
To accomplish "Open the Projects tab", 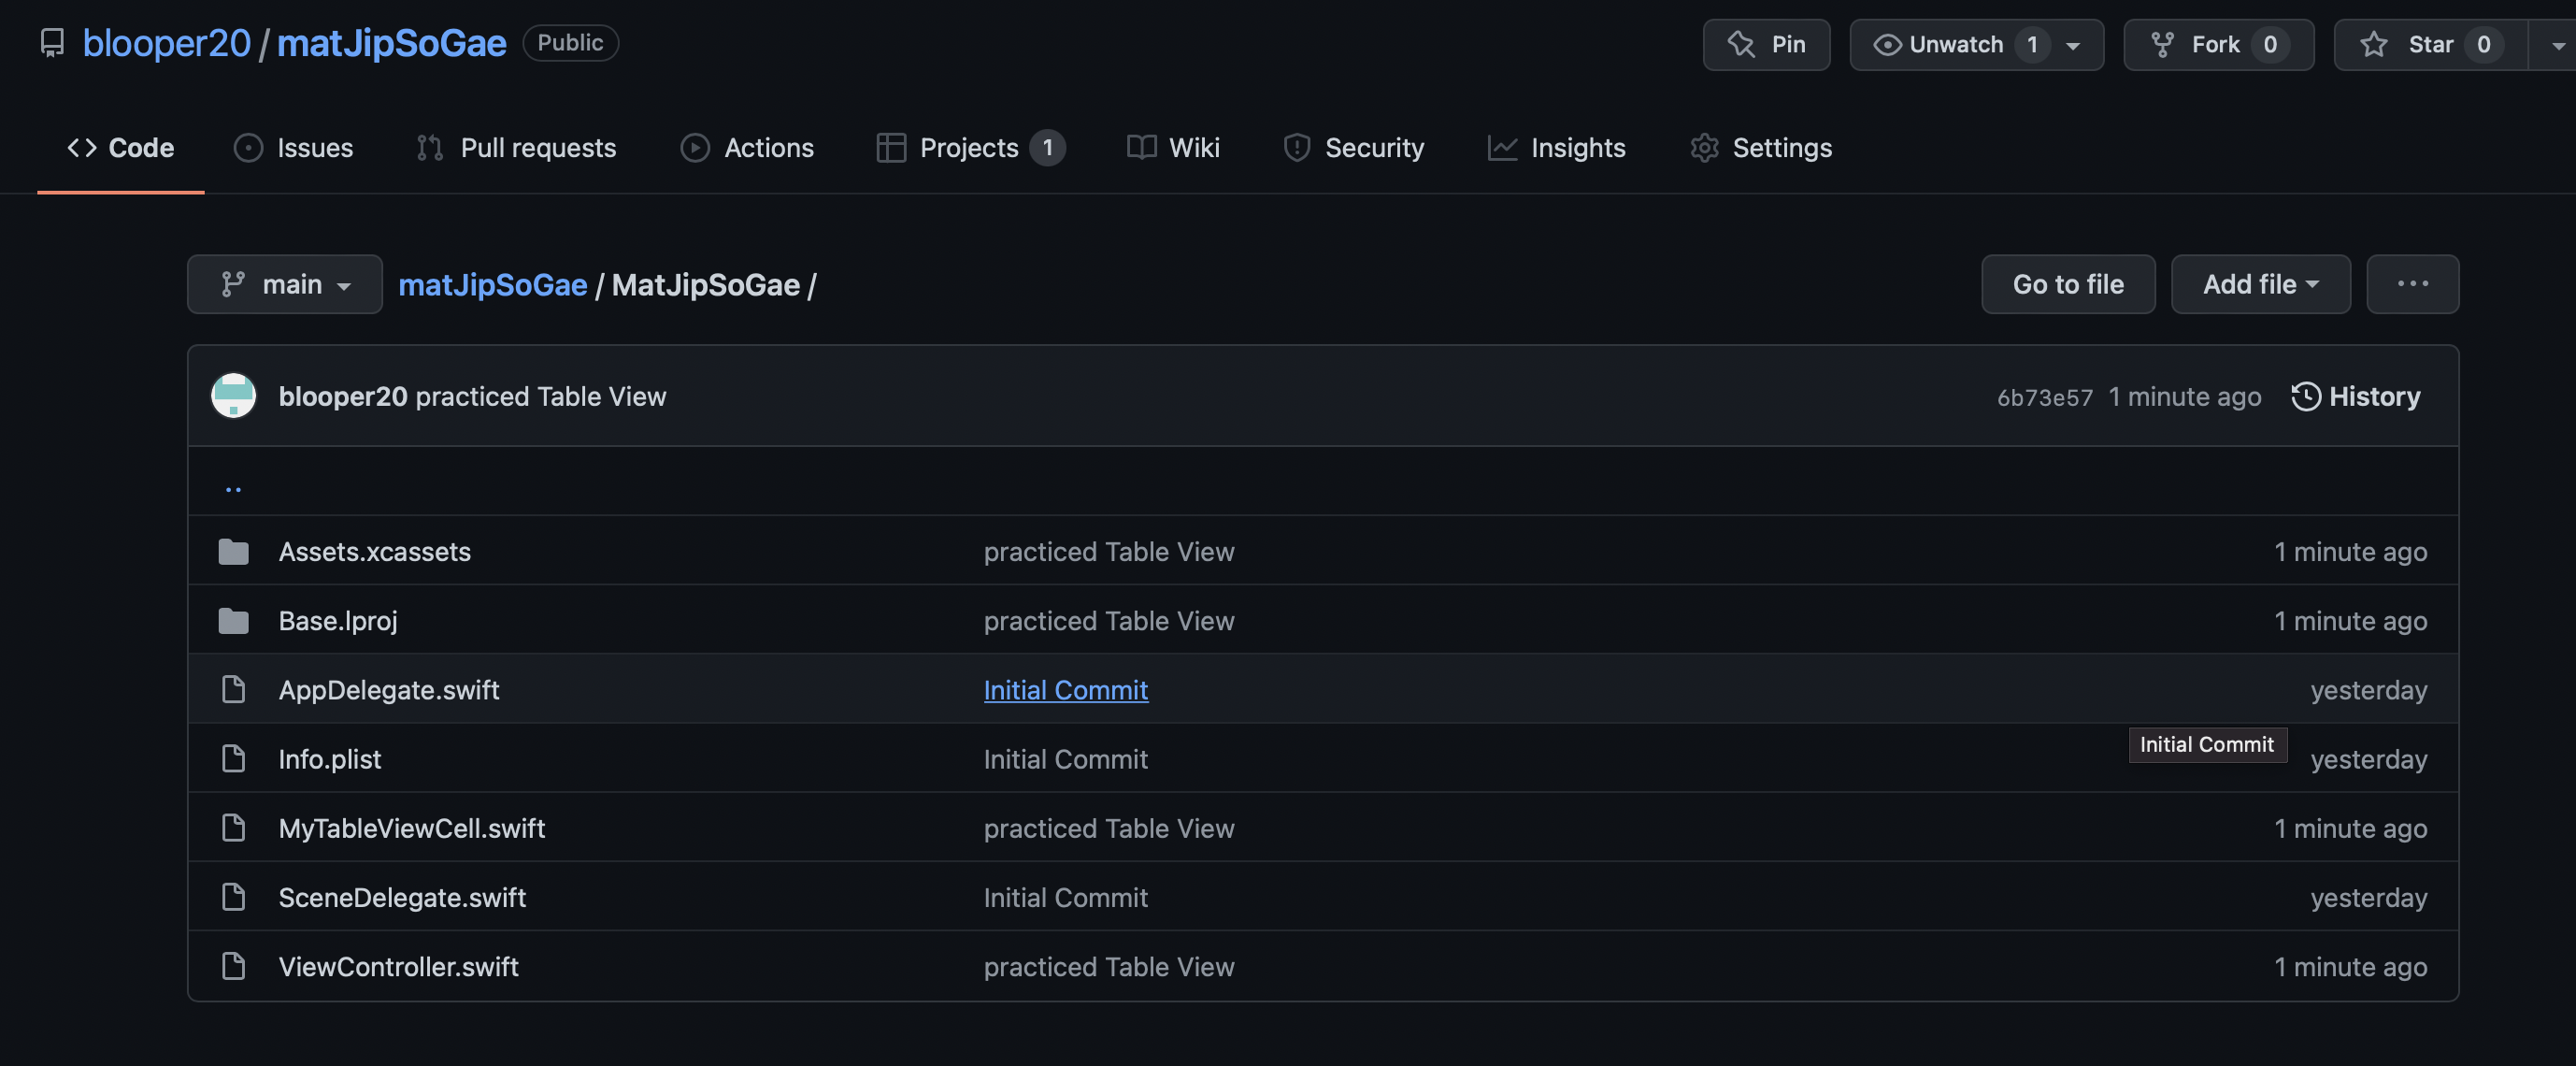I will [x=970, y=148].
